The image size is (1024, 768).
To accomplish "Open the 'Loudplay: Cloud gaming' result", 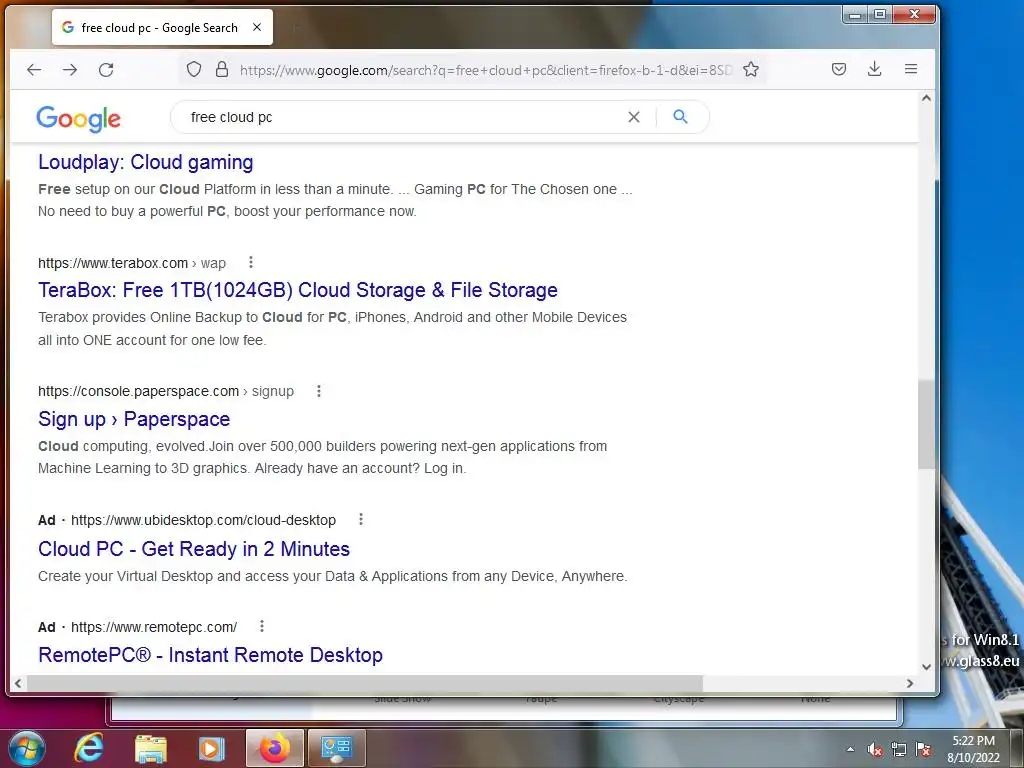I will (146, 162).
